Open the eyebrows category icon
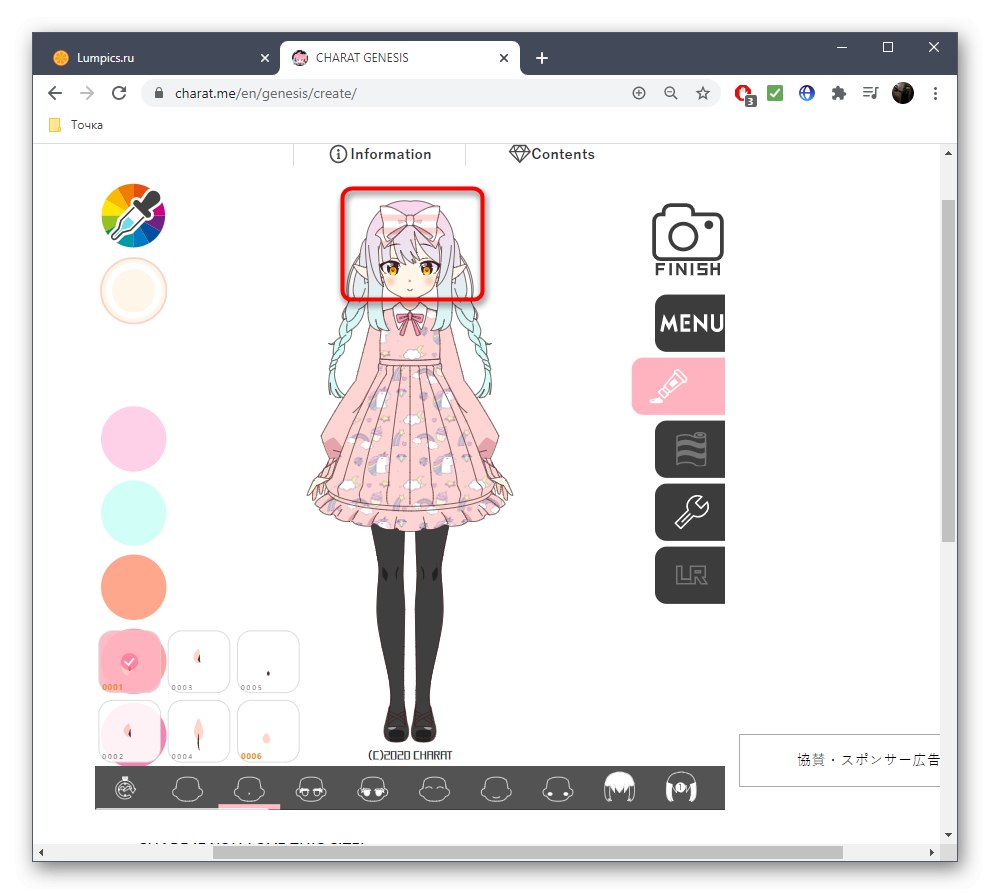Viewport: 990px width, 894px height. pyautogui.click(x=311, y=788)
